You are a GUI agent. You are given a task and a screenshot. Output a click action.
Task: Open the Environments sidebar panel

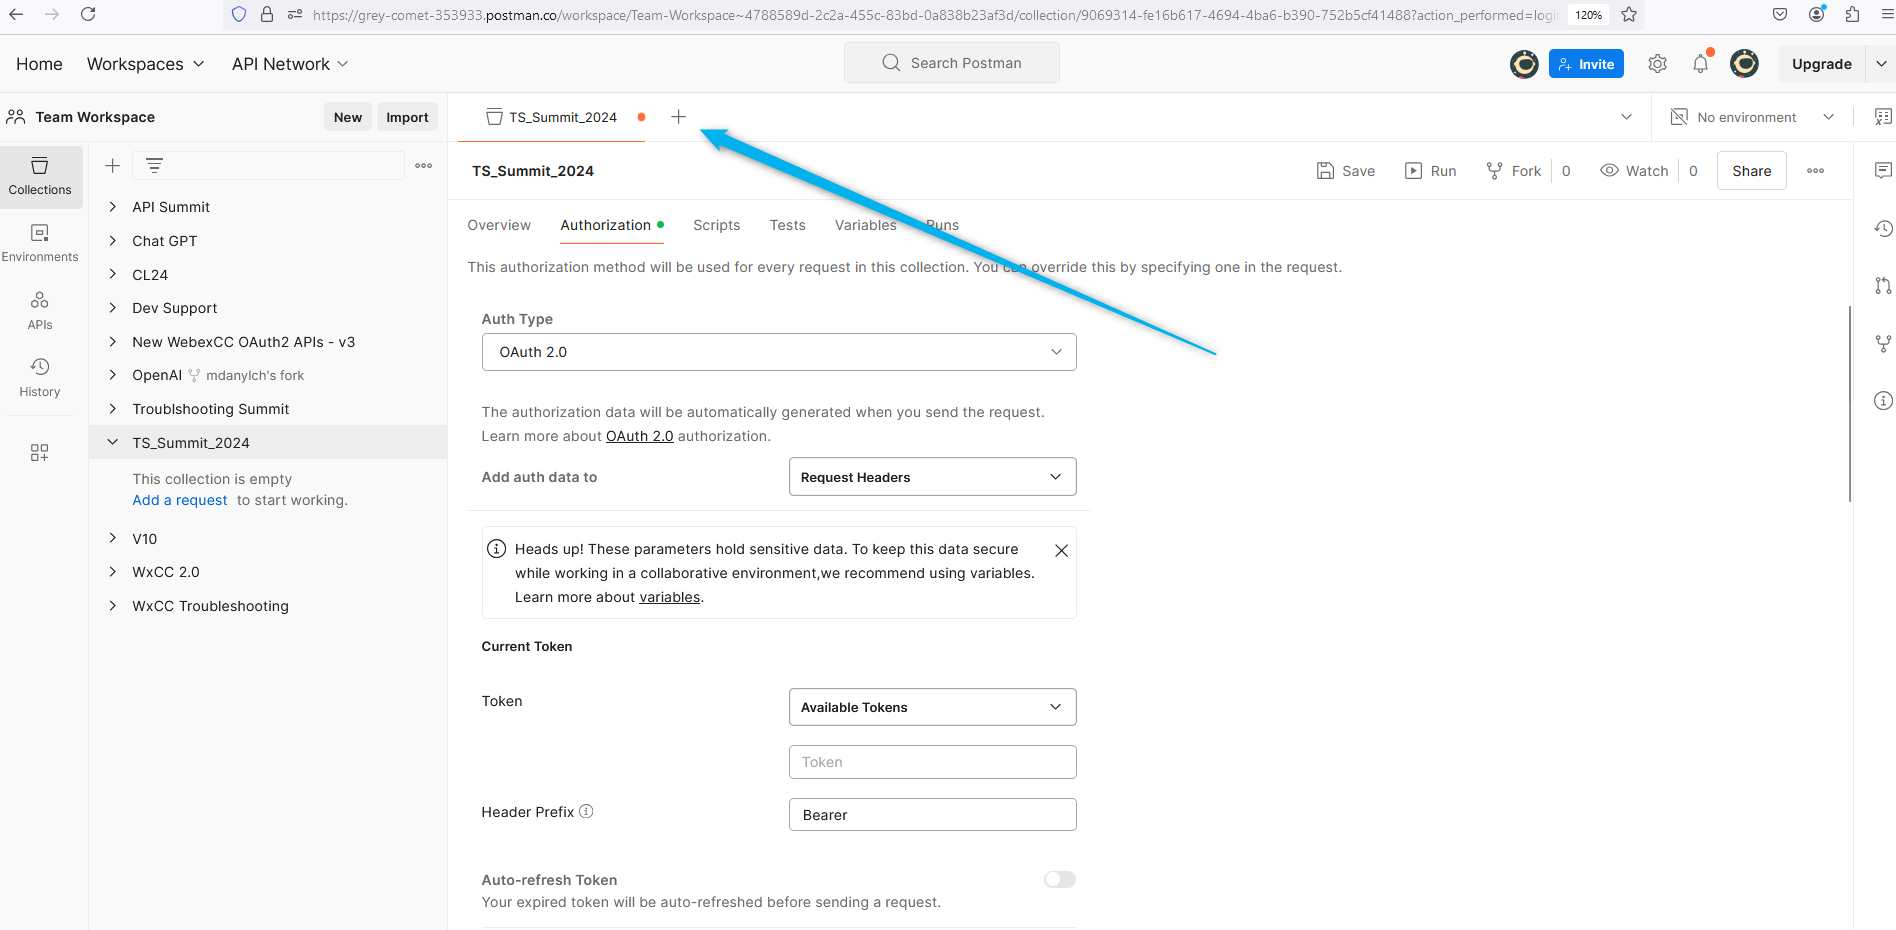(x=40, y=243)
